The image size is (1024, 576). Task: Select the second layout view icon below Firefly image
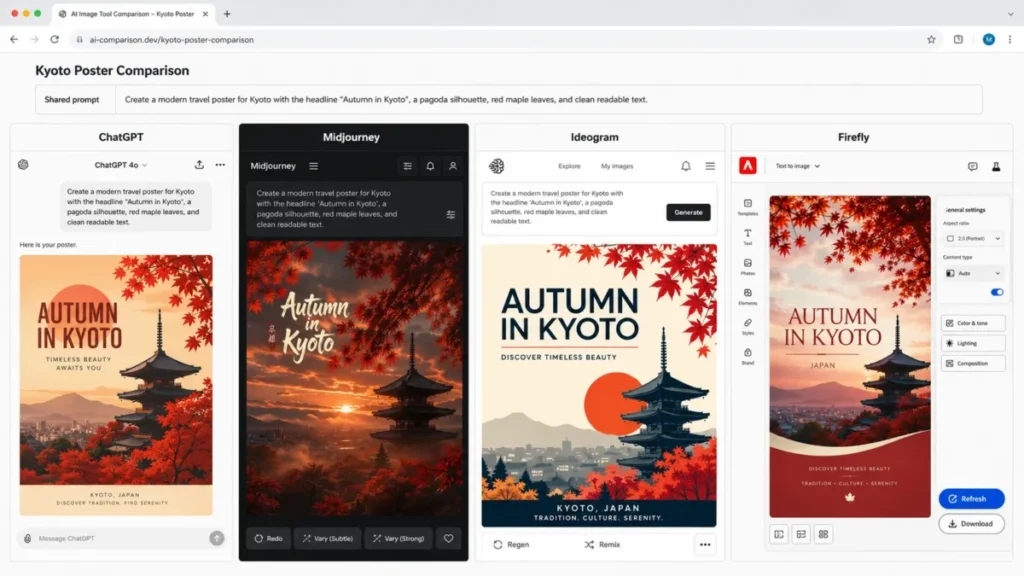point(801,534)
